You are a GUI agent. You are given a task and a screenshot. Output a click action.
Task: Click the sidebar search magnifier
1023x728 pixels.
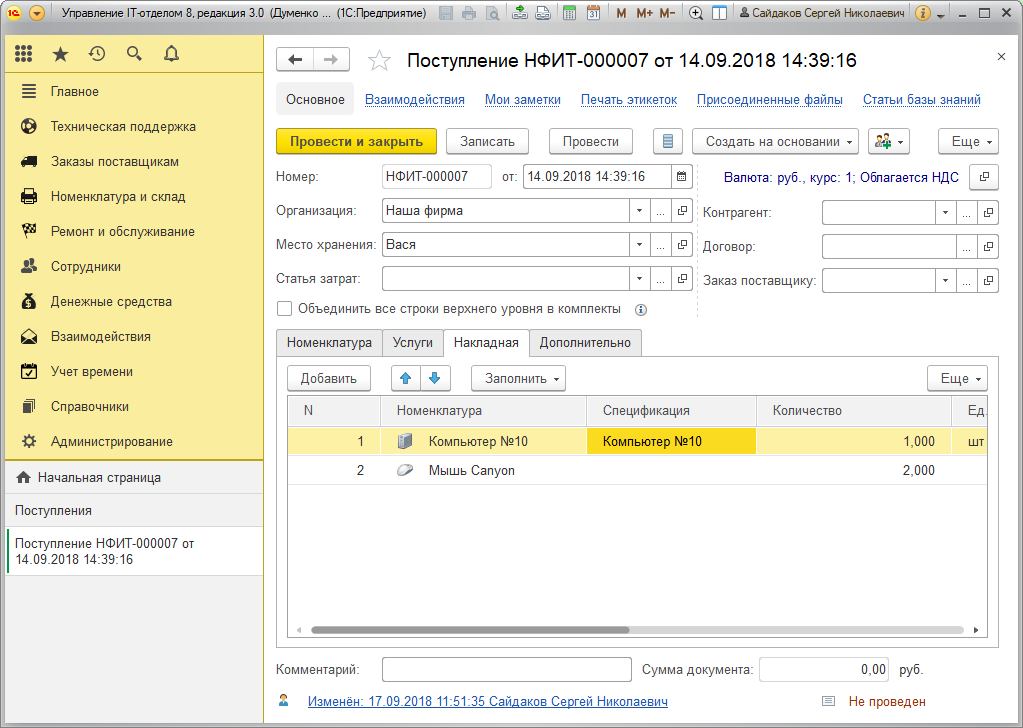[x=134, y=54]
